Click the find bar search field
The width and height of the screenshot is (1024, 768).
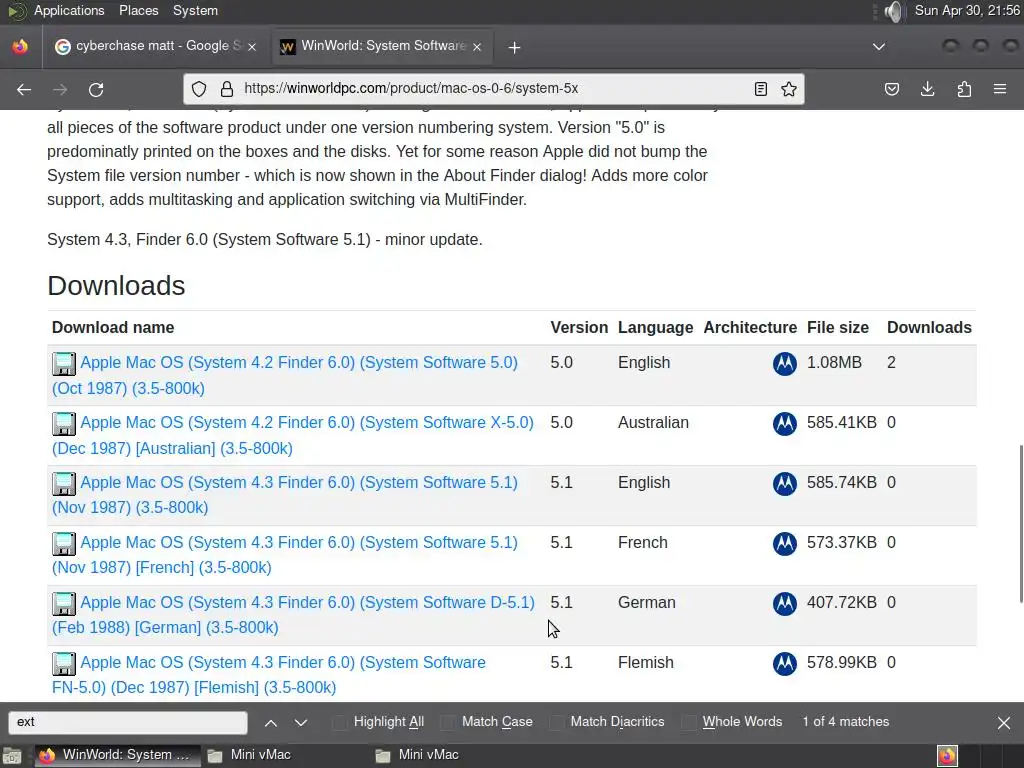128,722
